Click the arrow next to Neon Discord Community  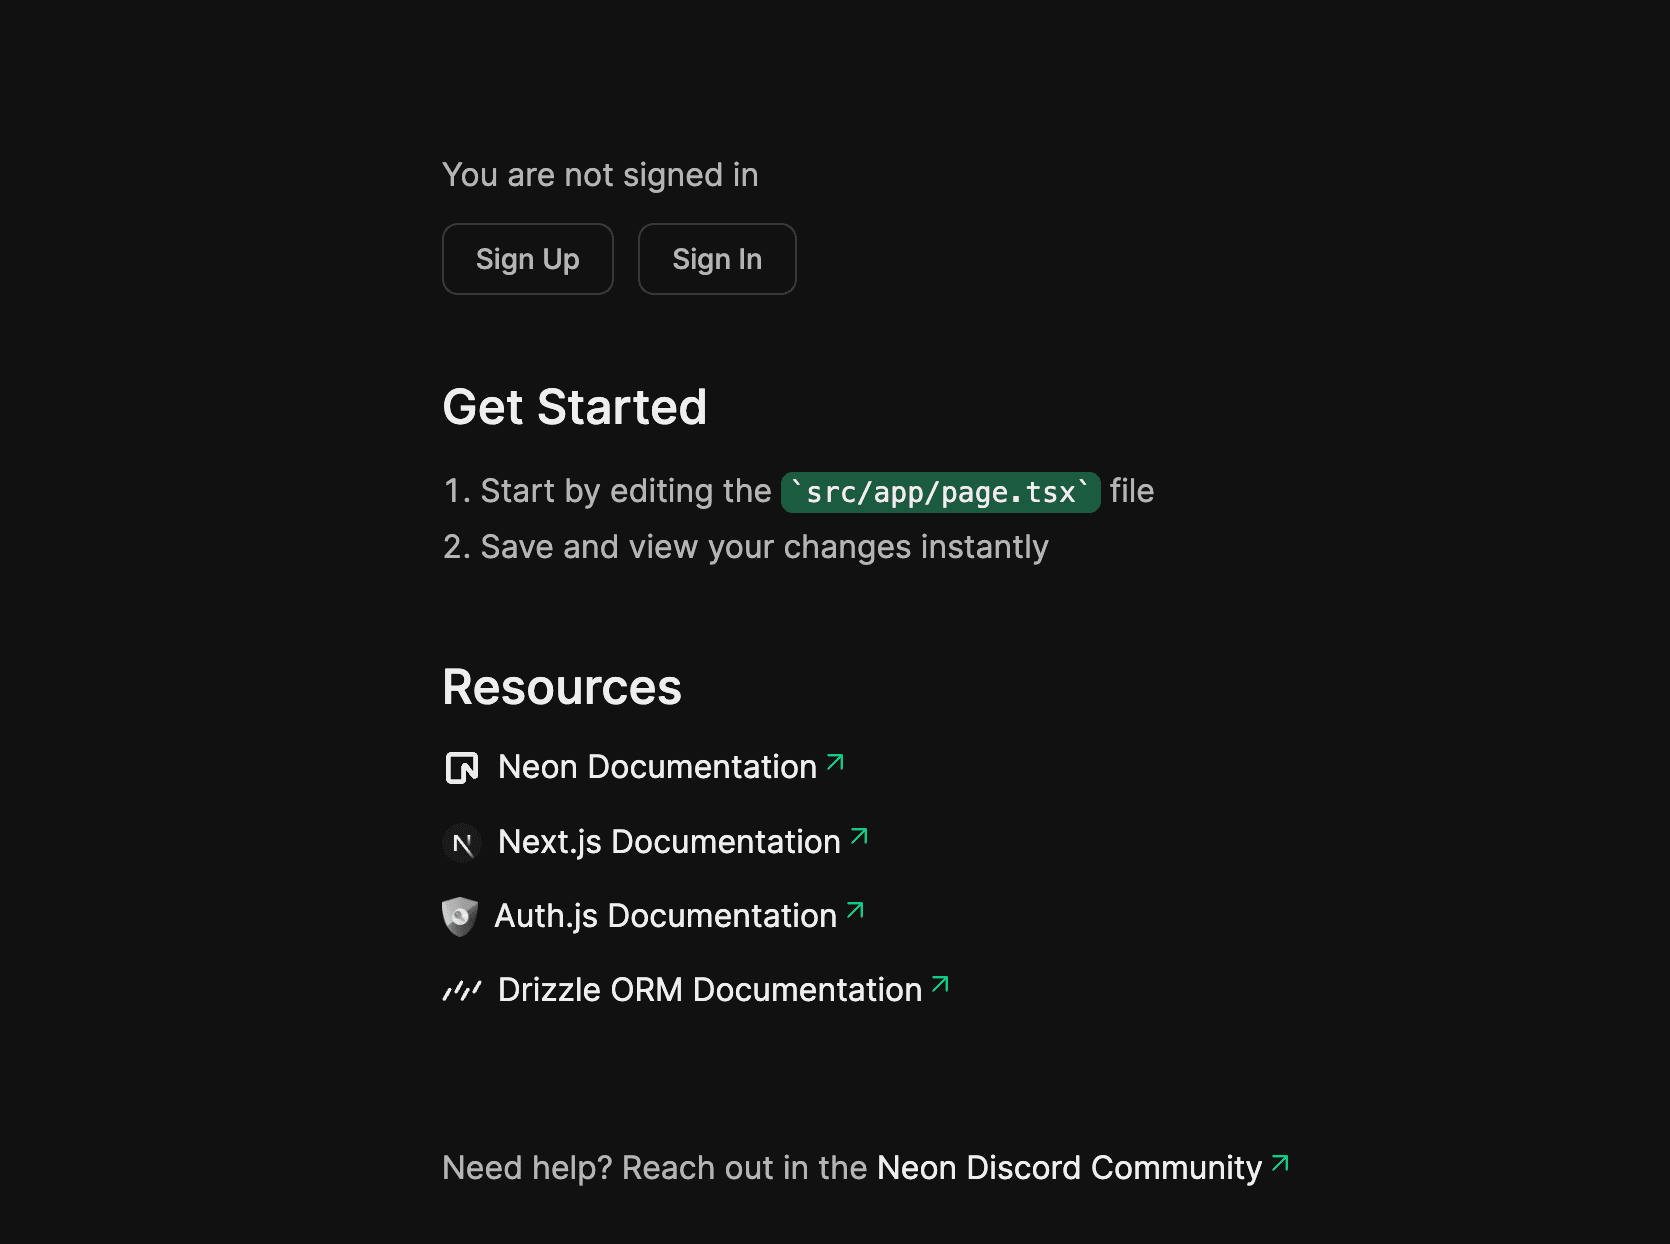coord(1278,1163)
